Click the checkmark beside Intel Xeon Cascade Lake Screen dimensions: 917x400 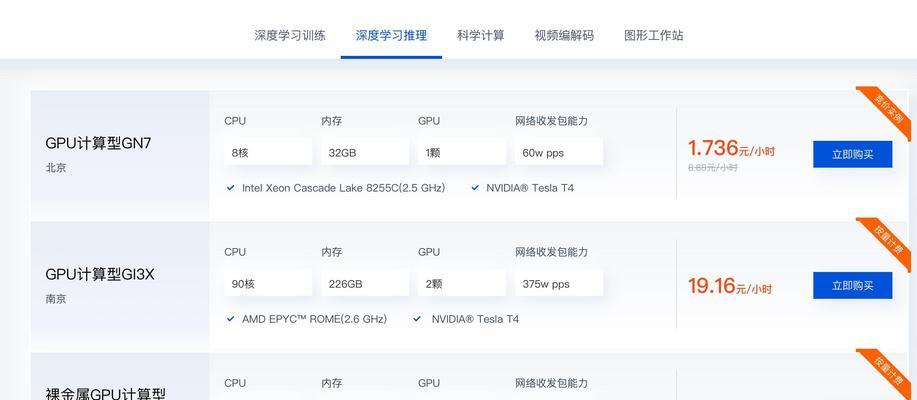pyautogui.click(x=230, y=188)
